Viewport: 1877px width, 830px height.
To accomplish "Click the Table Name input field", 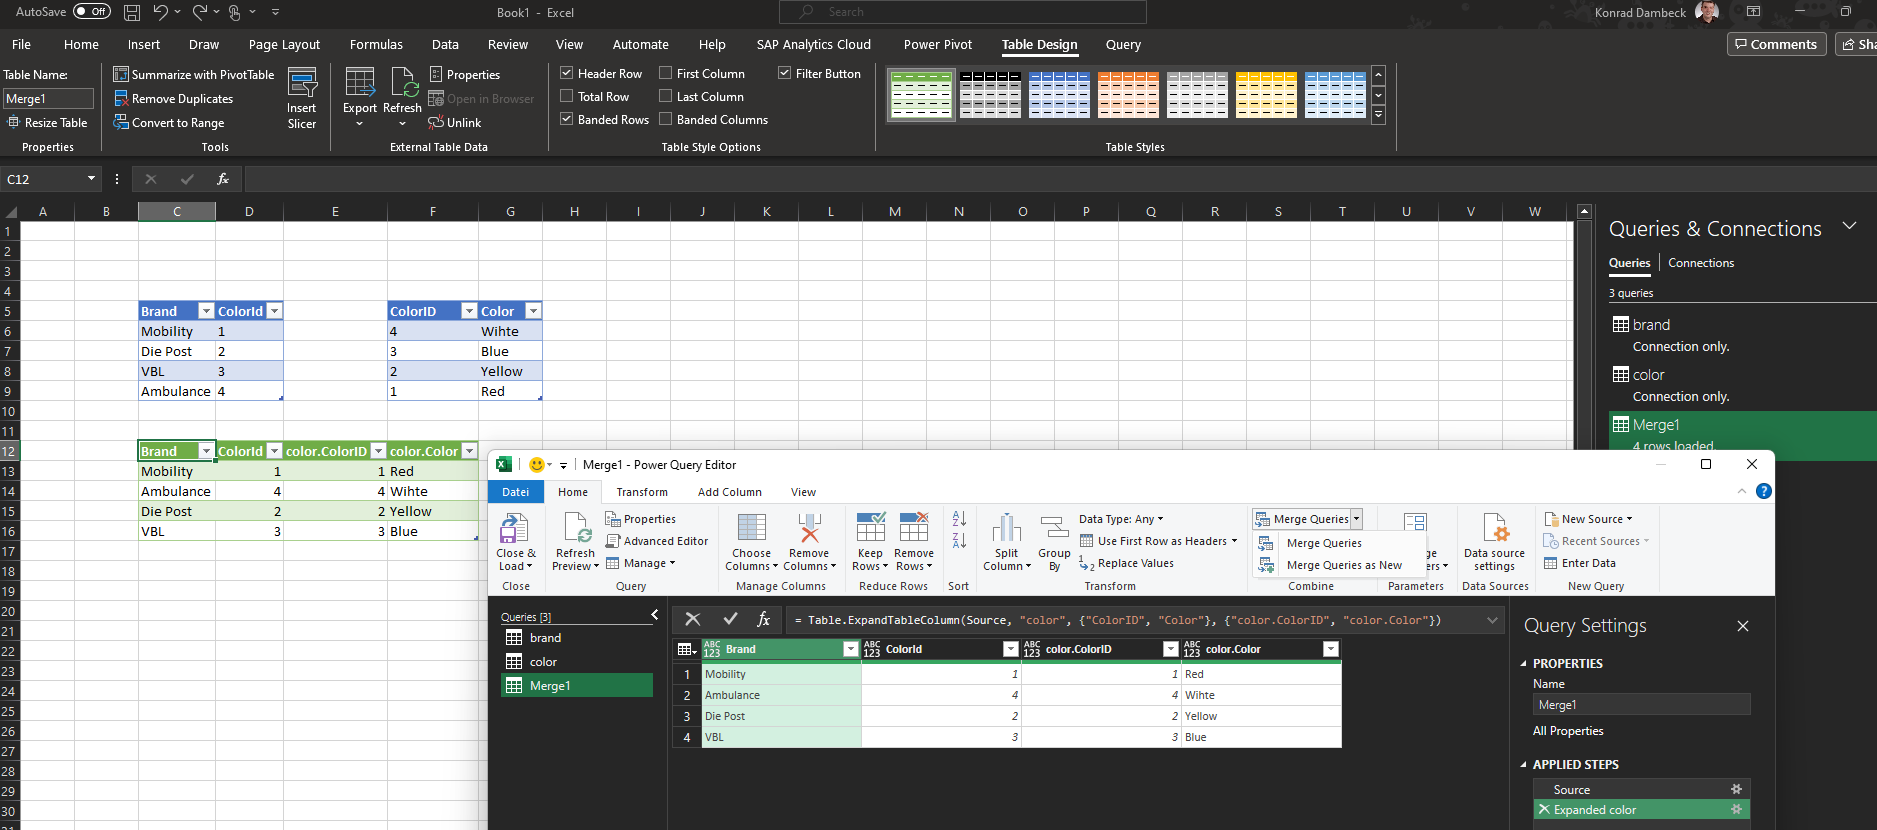I will pos(48,98).
